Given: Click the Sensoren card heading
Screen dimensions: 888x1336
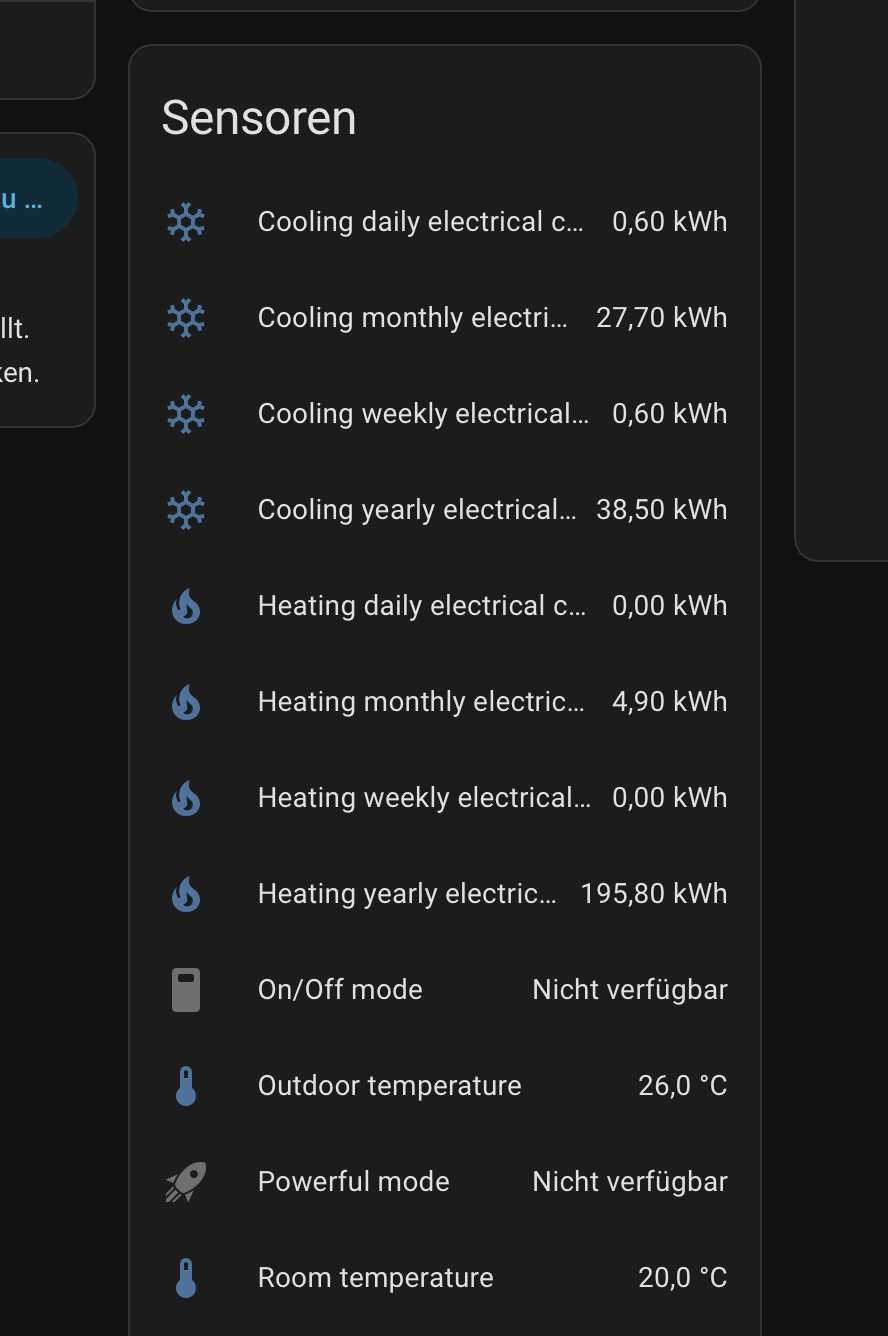Looking at the screenshot, I should (259, 118).
